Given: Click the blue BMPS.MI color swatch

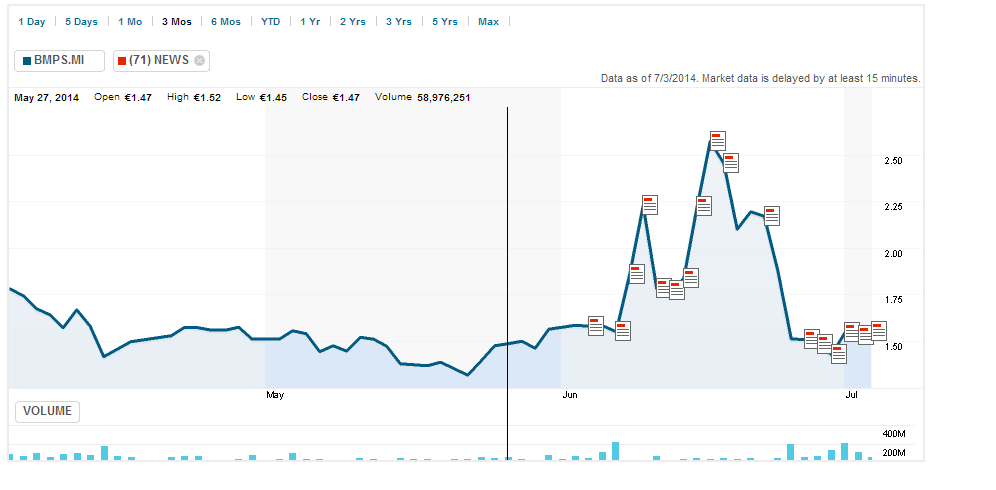Looking at the screenshot, I should click(x=27, y=61).
